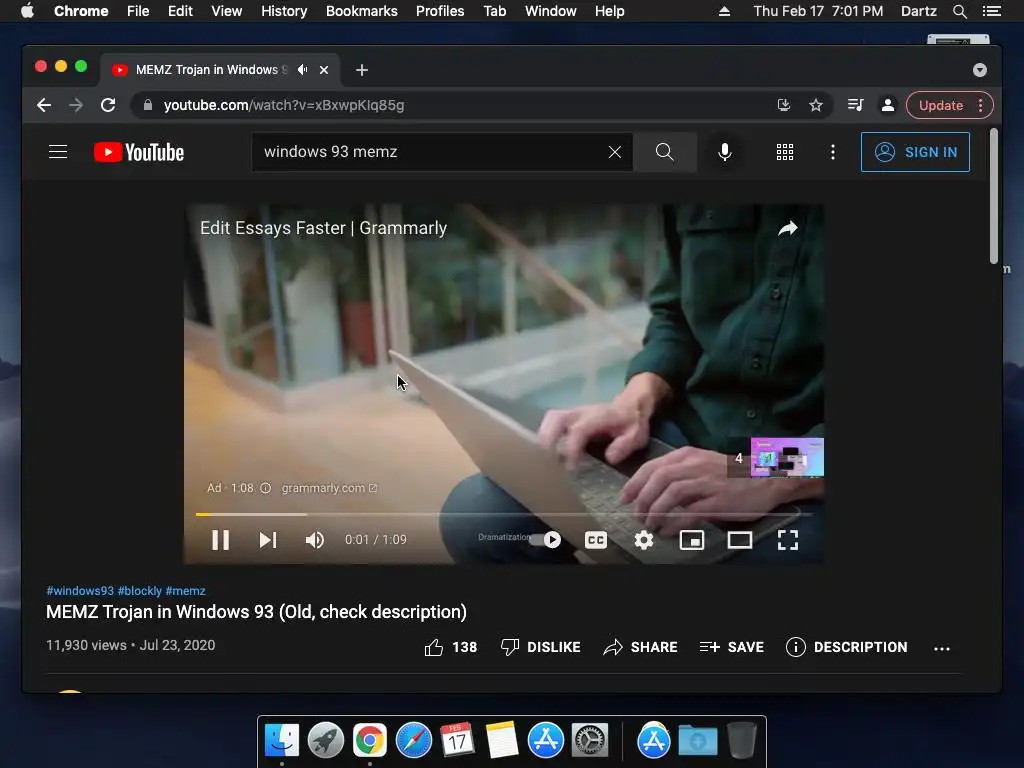Clear the search query with X
Screen dimensions: 1024x768
(x=615, y=152)
